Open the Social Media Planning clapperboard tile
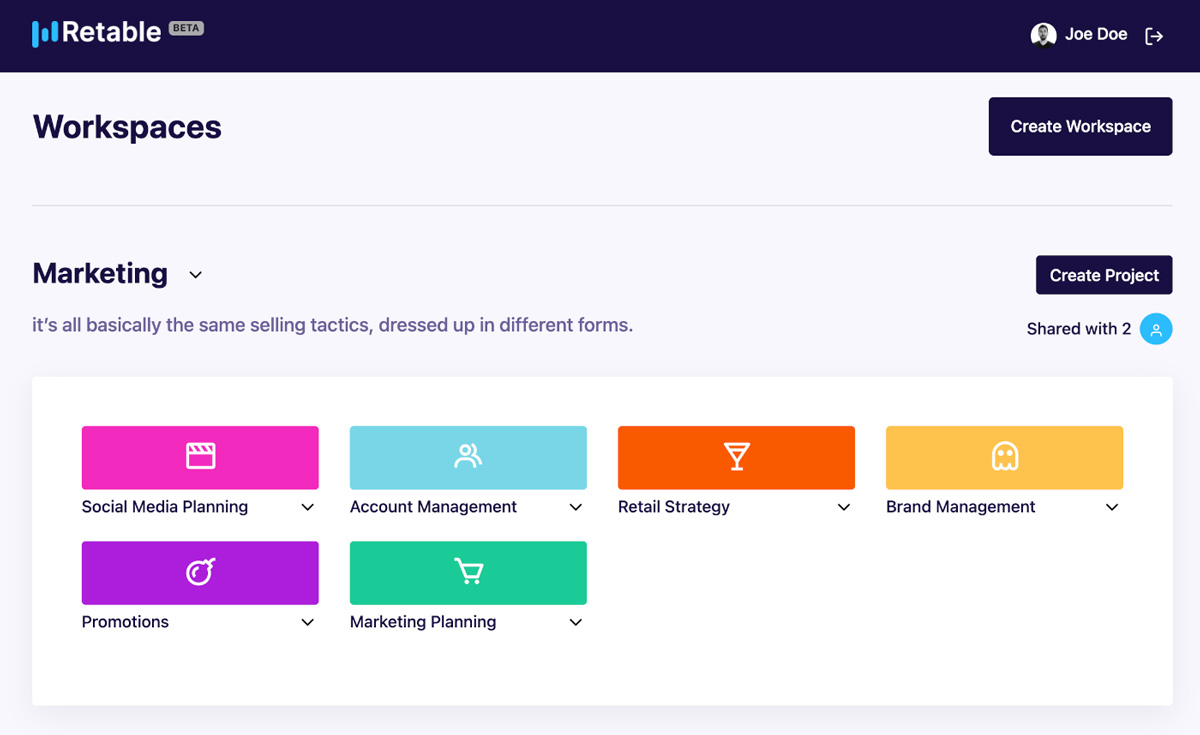1200x735 pixels. click(200, 457)
